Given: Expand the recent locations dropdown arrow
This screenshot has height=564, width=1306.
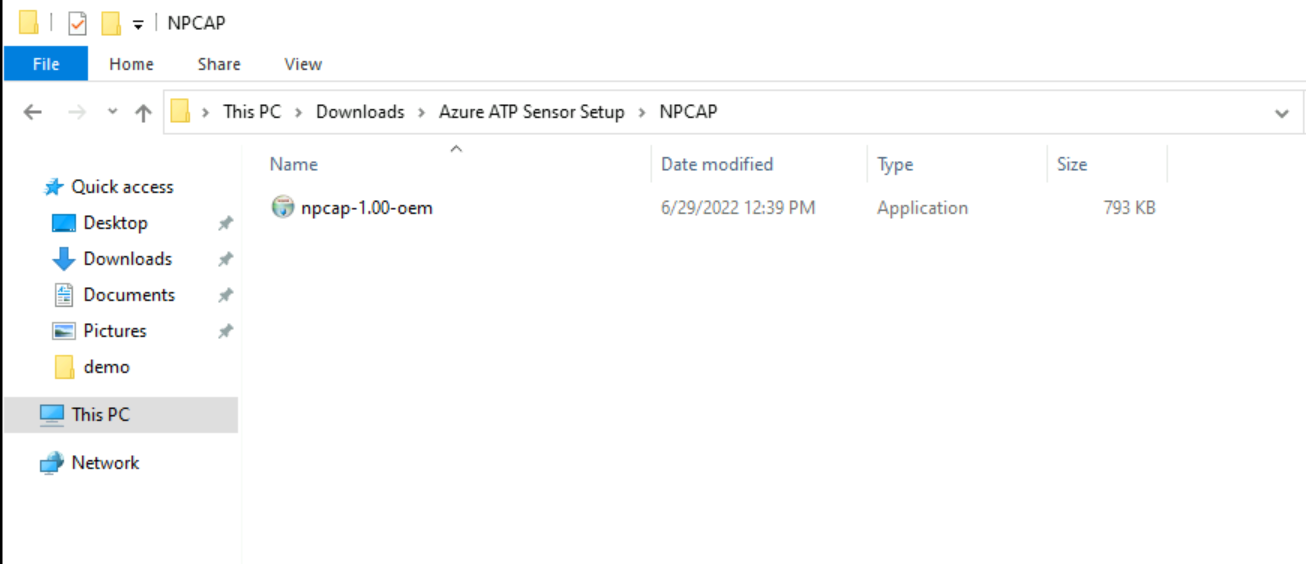Looking at the screenshot, I should (112, 113).
